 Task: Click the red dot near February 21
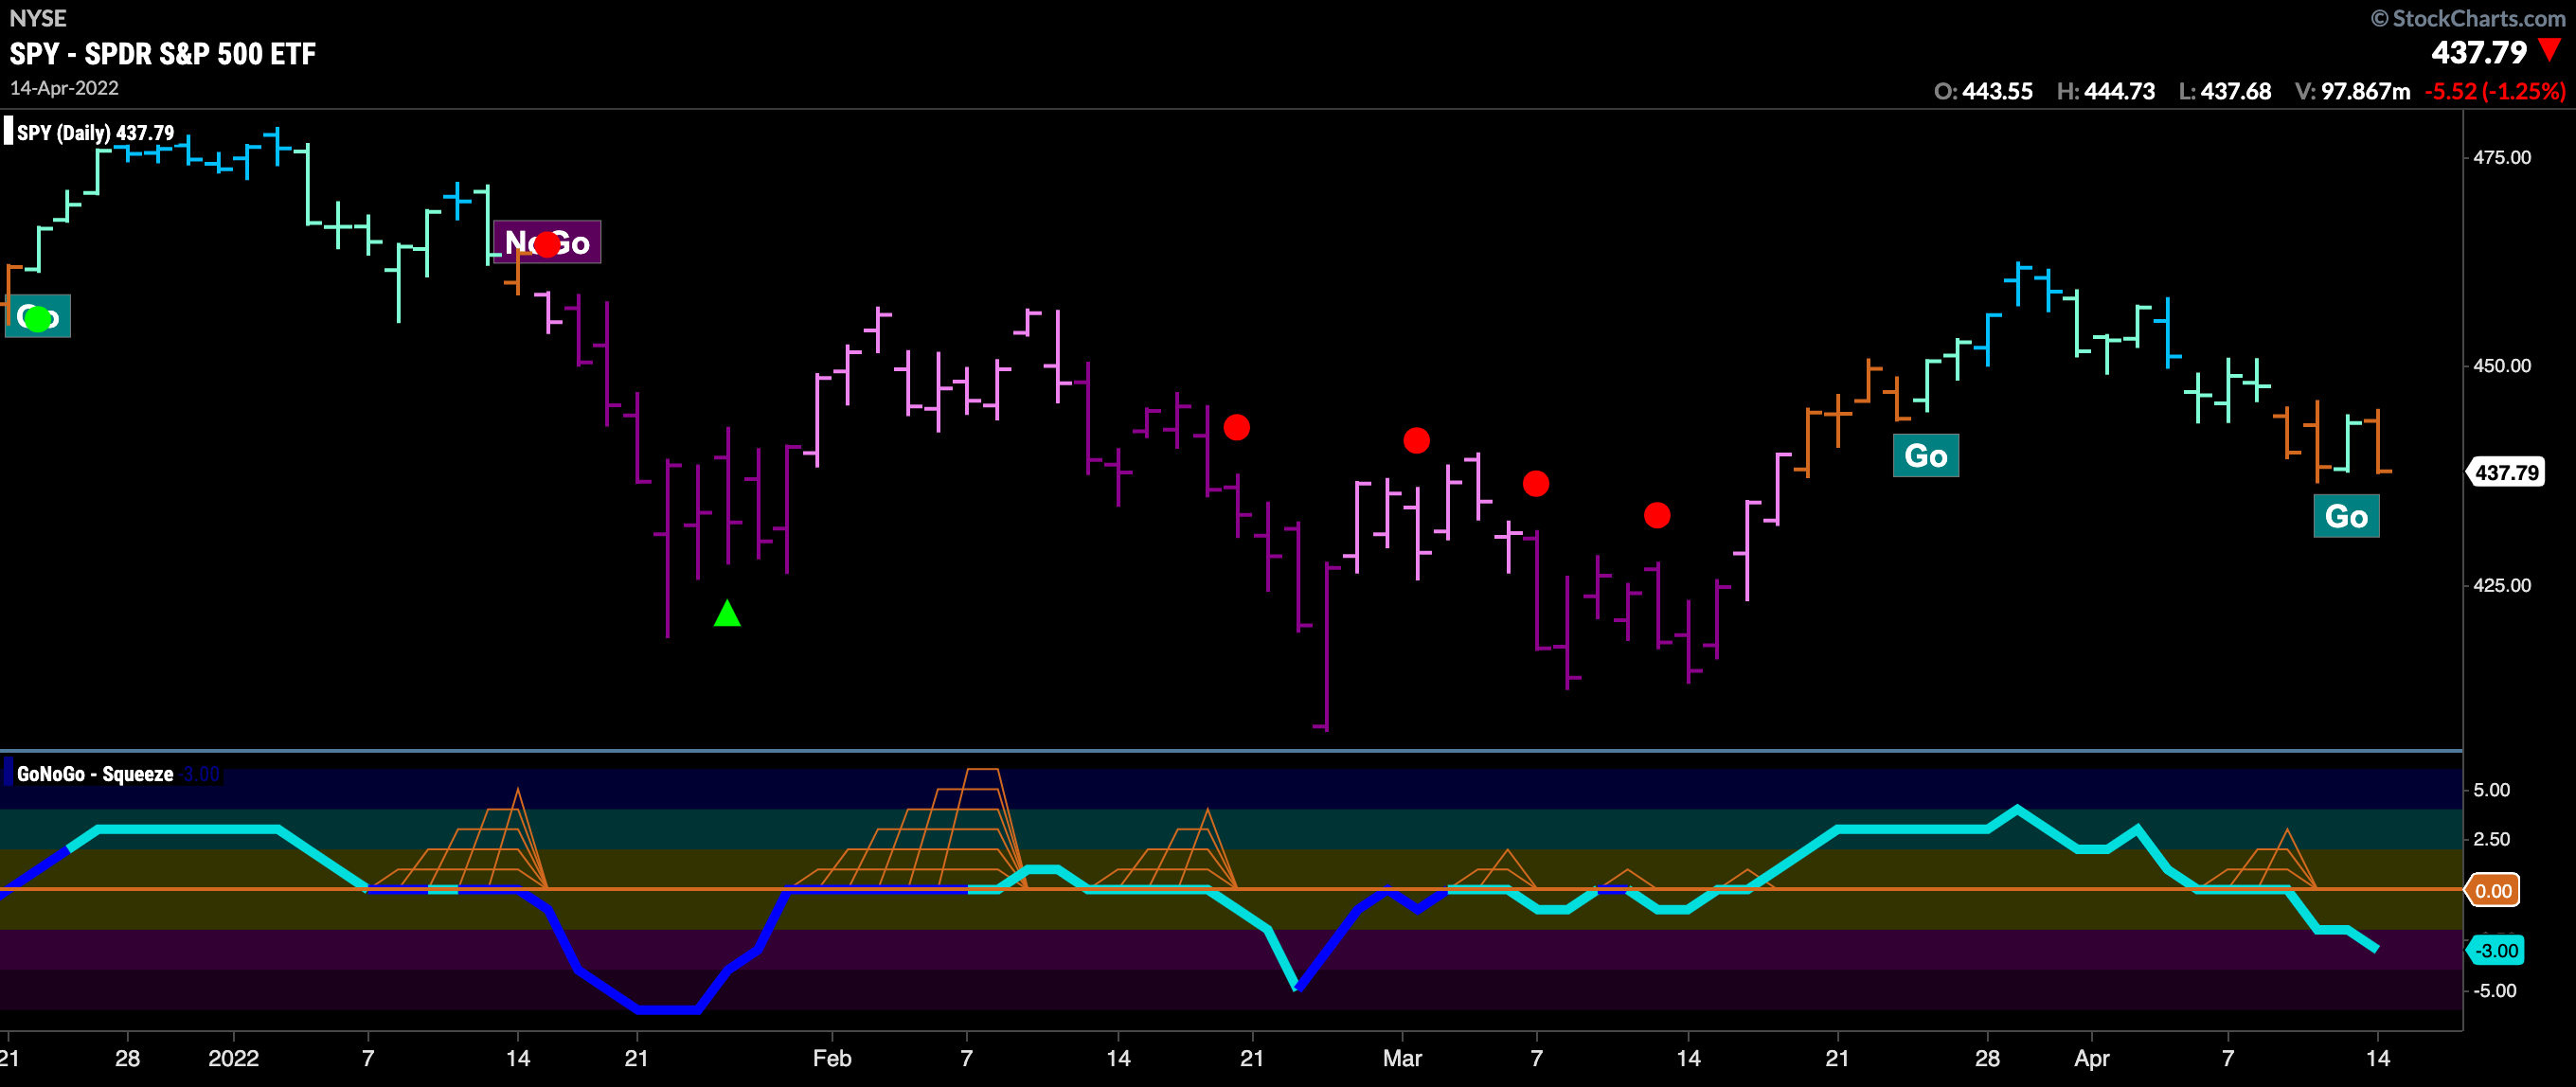(x=1237, y=427)
